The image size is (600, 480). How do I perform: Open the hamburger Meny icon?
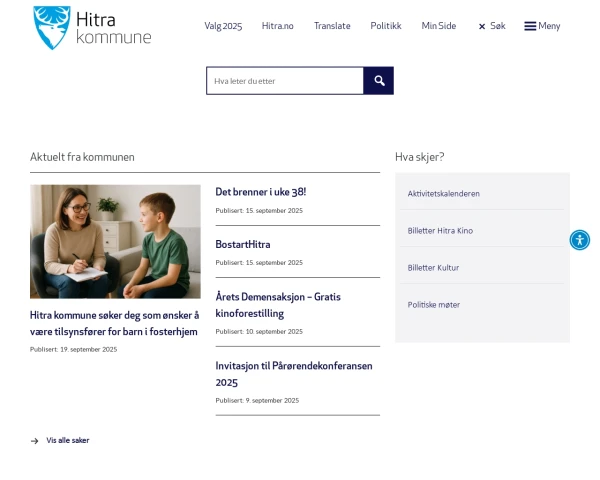click(x=530, y=26)
